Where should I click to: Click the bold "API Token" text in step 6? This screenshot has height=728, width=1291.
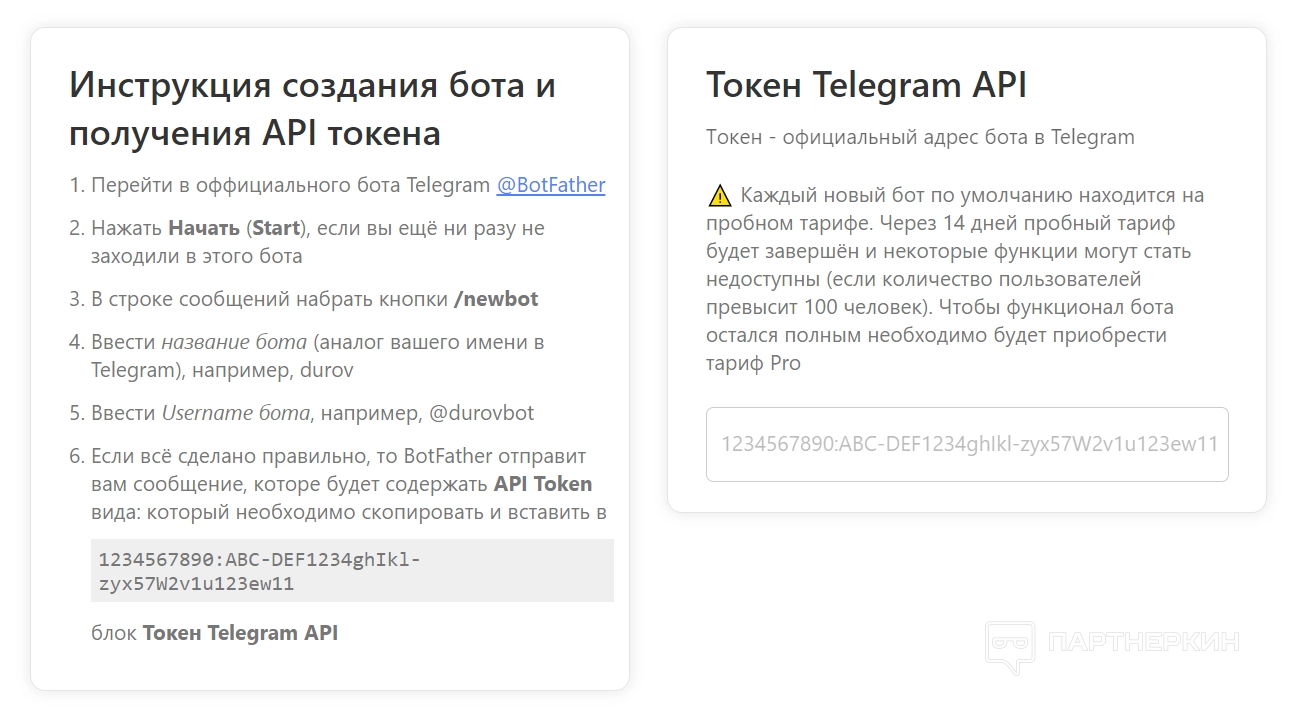543,484
